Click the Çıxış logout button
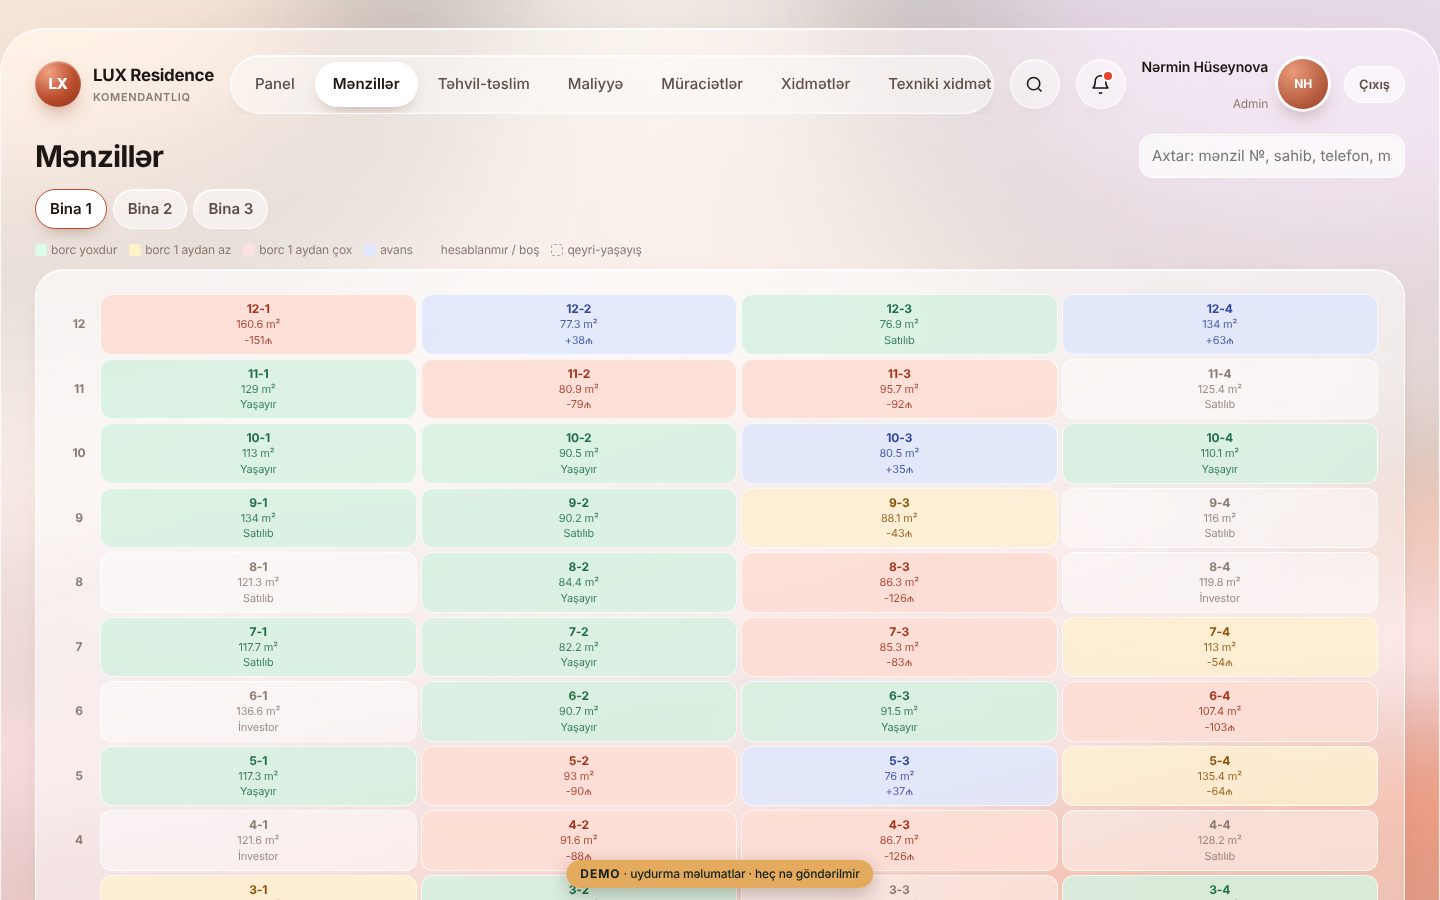 tap(1374, 85)
